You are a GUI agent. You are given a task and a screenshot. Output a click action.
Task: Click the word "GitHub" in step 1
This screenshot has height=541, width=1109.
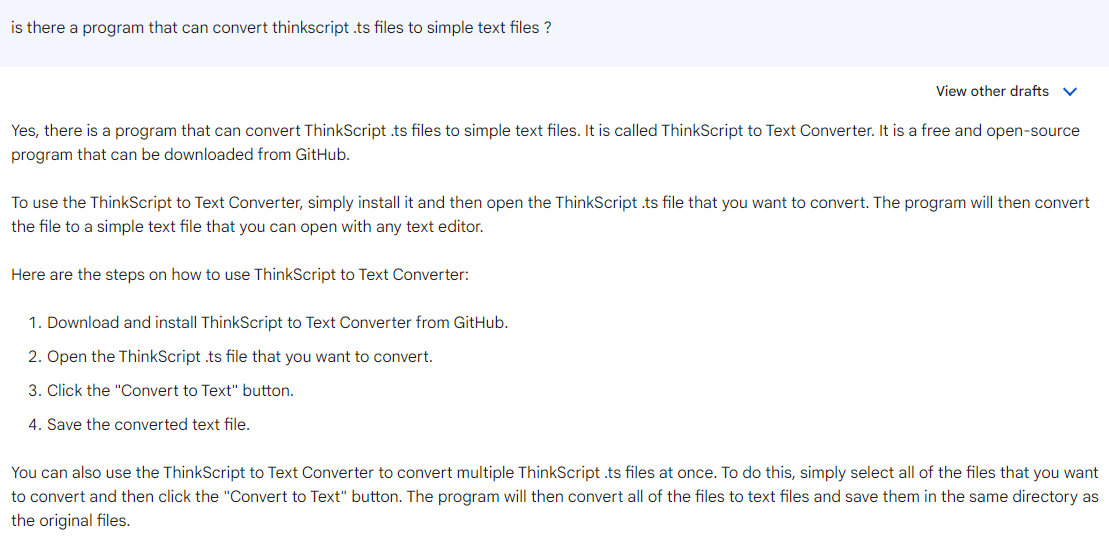click(480, 322)
